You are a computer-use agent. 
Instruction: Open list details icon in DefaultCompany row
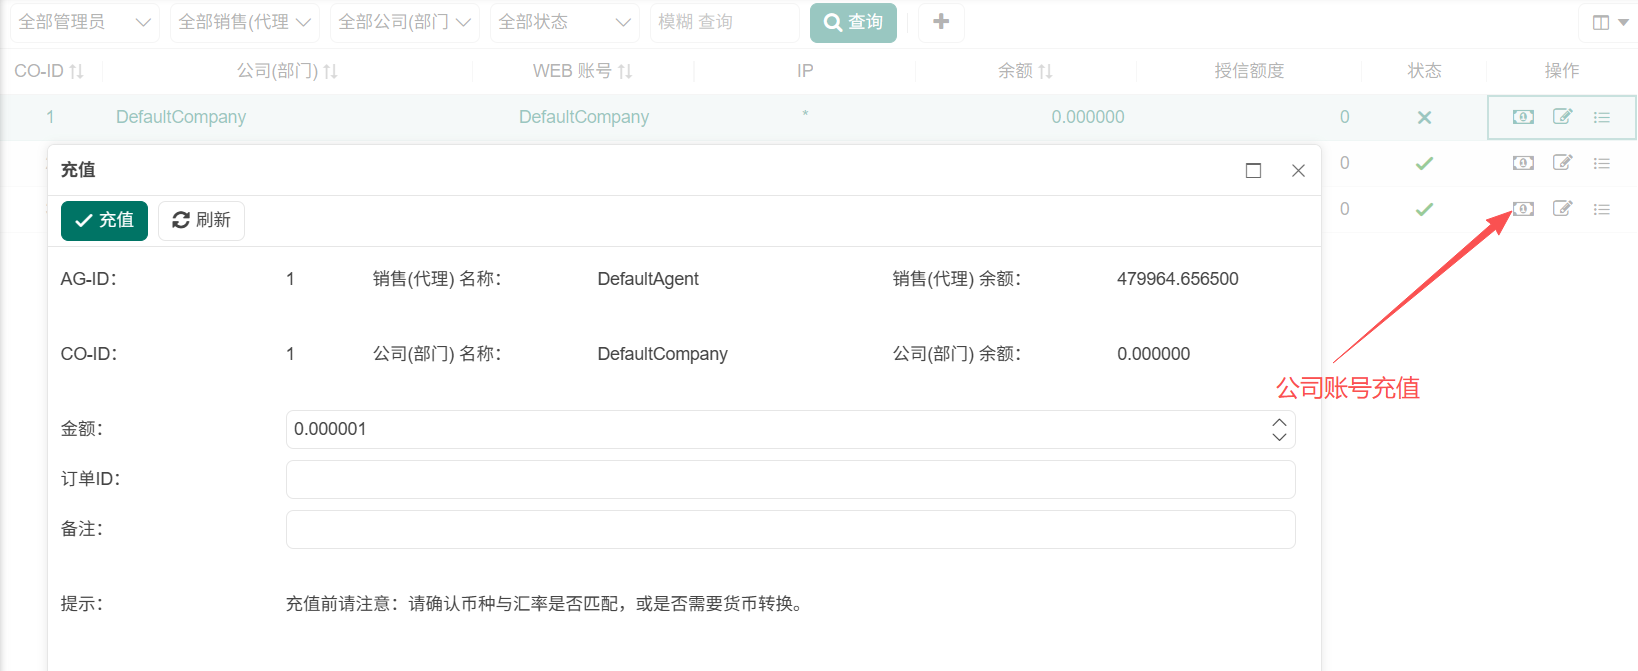tap(1601, 117)
